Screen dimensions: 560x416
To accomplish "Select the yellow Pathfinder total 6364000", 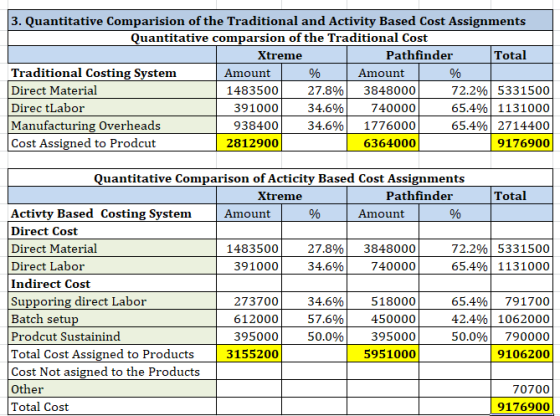I will (x=382, y=143).
